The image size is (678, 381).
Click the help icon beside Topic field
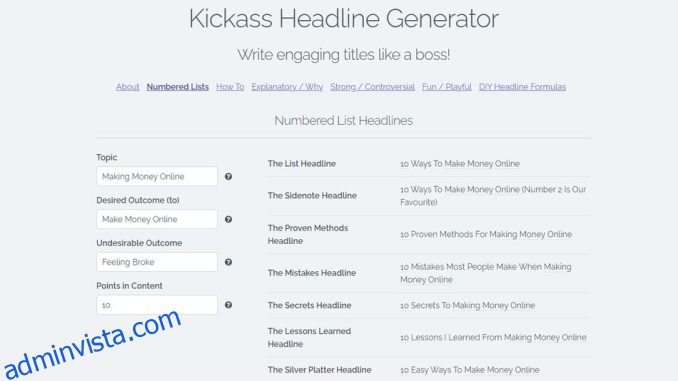228,176
